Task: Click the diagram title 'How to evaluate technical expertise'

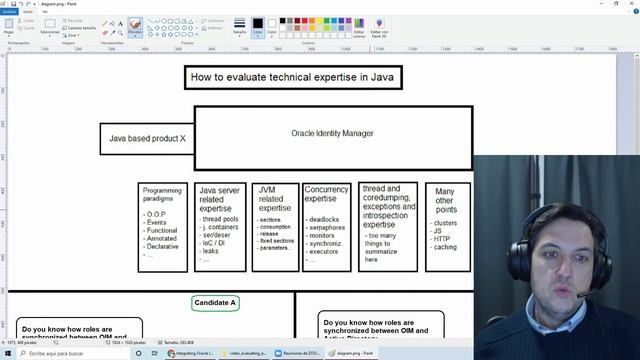Action: [292, 77]
